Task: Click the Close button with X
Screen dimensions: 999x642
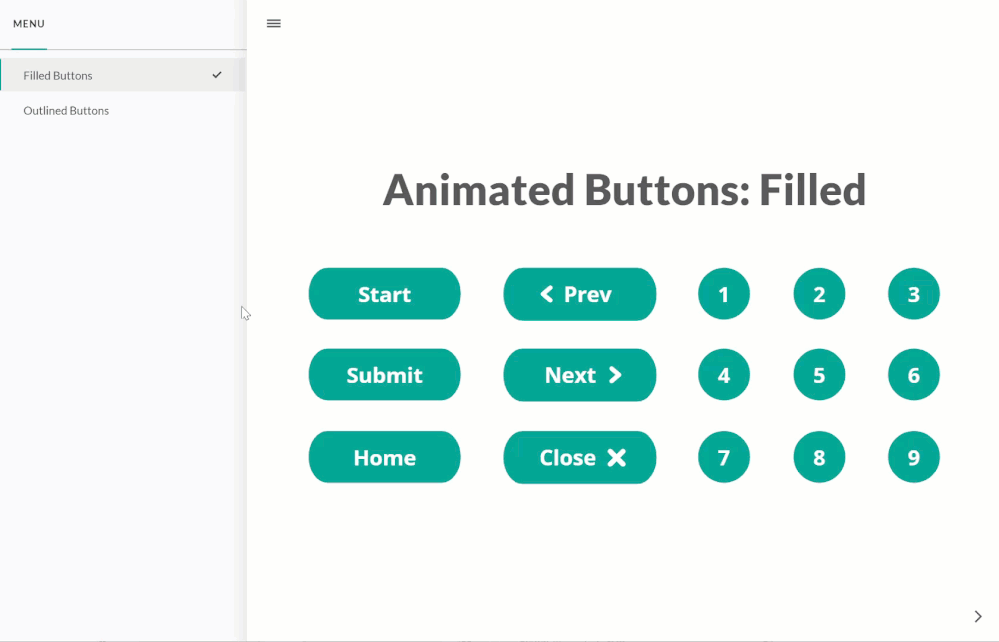Action: (579, 457)
